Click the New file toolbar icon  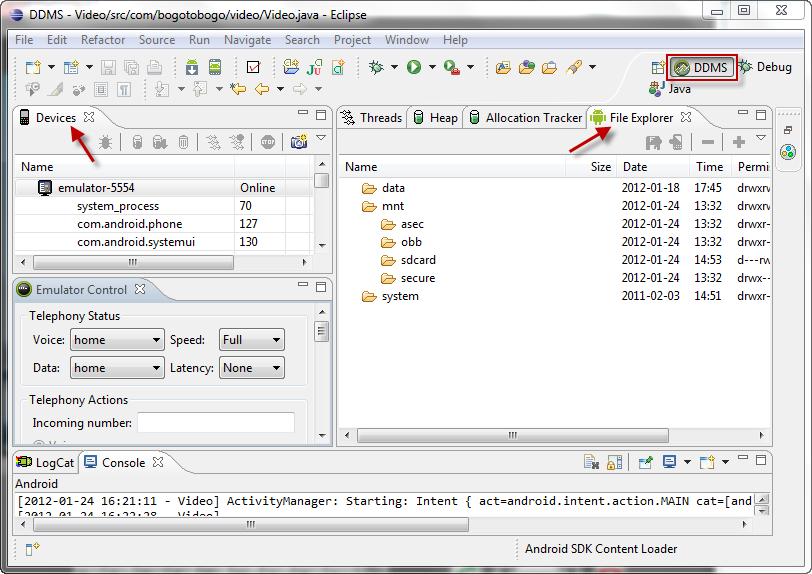(x=33, y=67)
